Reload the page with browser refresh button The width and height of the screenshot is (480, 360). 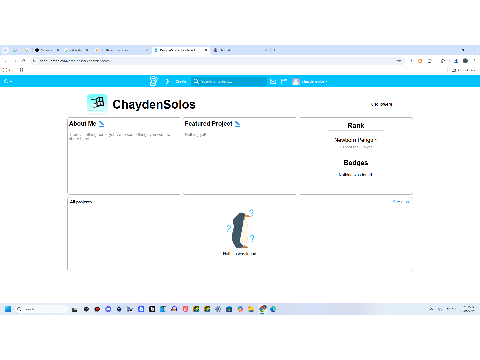point(23,61)
